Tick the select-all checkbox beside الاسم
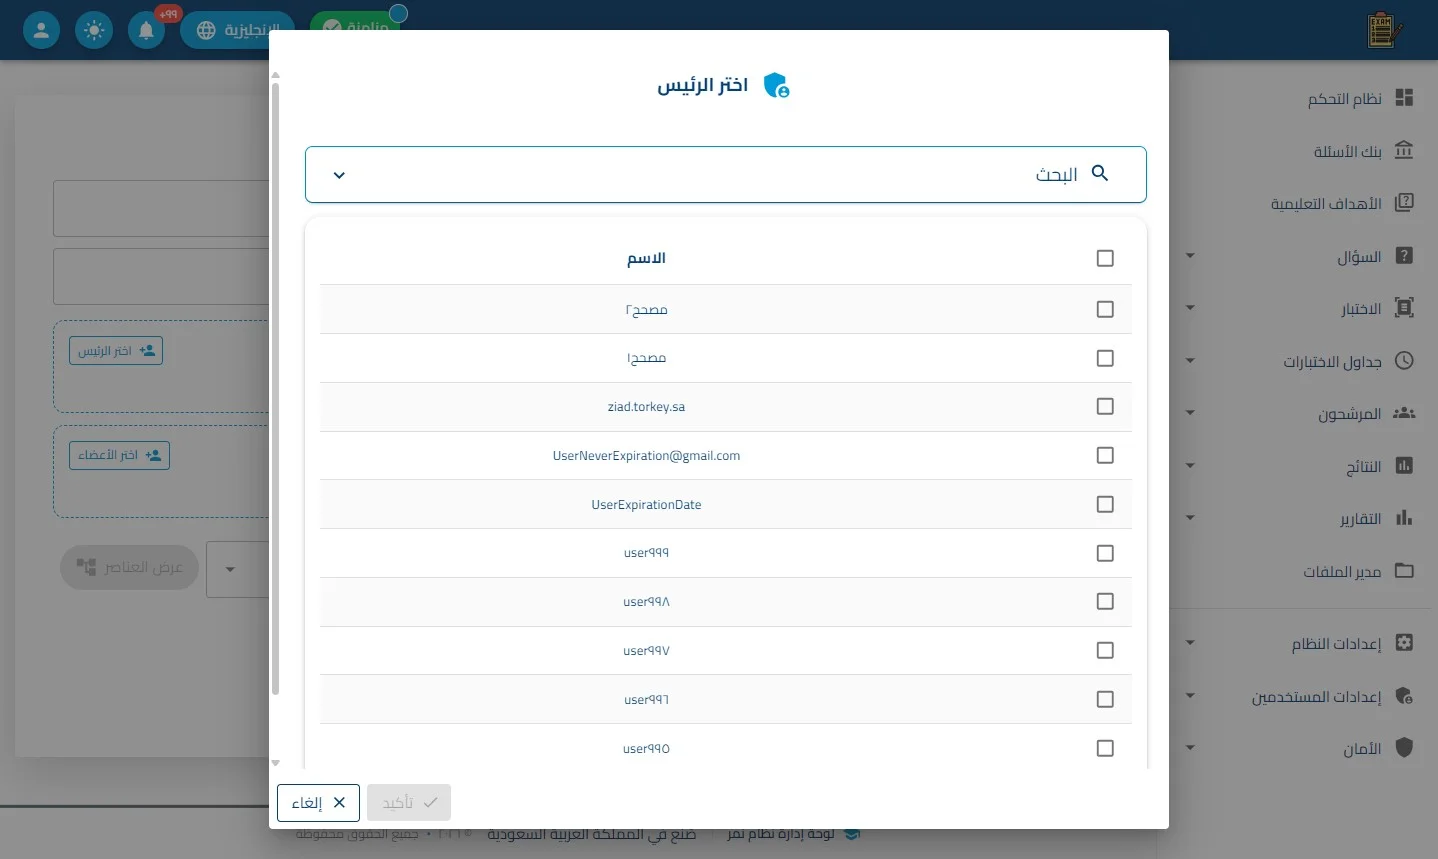The width and height of the screenshot is (1438, 859). 1105,258
